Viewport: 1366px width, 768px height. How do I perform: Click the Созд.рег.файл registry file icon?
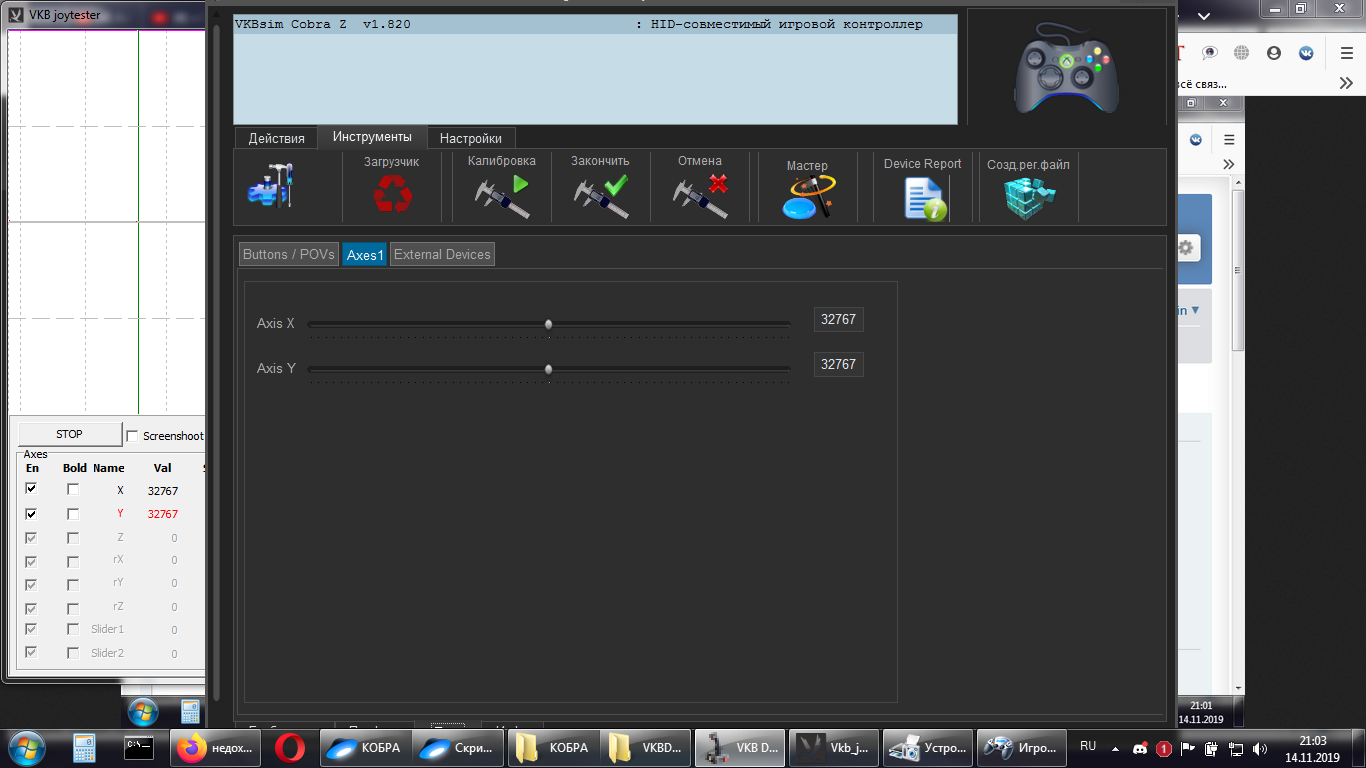point(1029,197)
